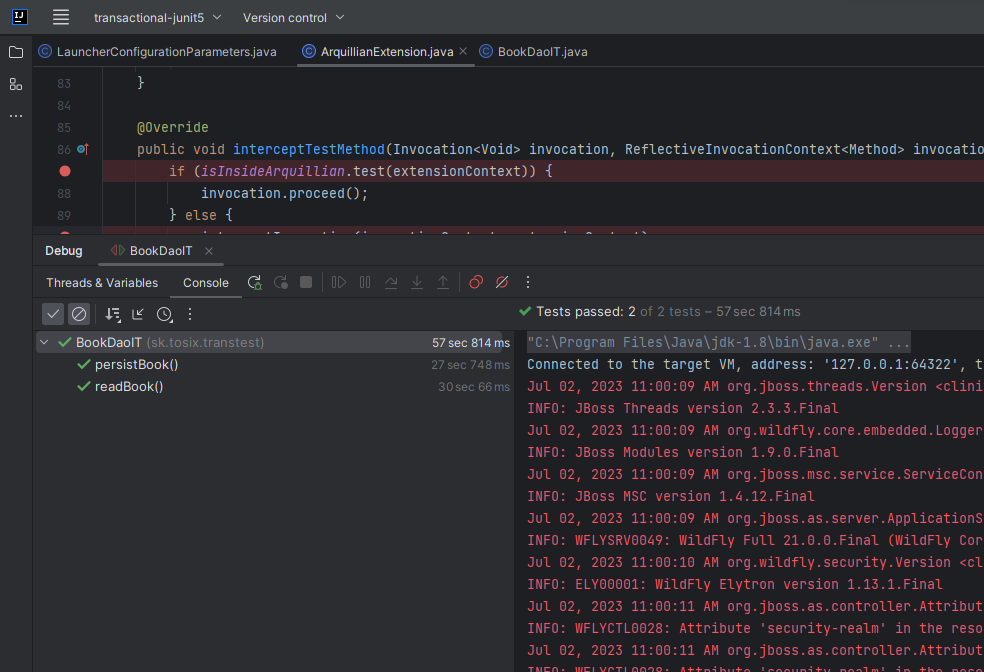
Task: Open the main hamburger menu
Action: pos(60,17)
